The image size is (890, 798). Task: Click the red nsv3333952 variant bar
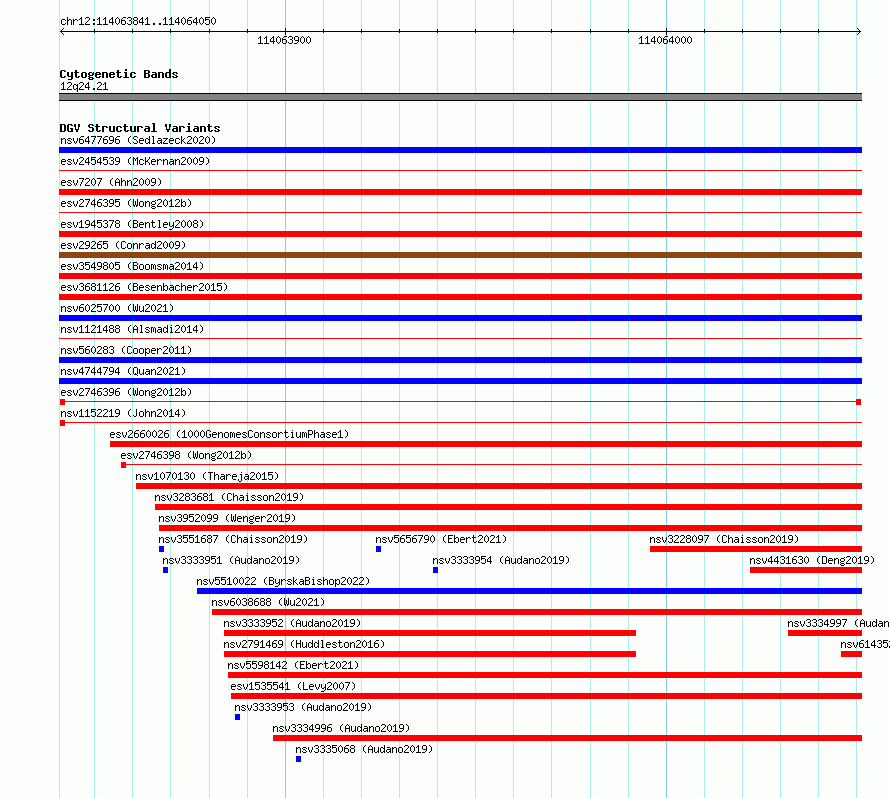(430, 633)
